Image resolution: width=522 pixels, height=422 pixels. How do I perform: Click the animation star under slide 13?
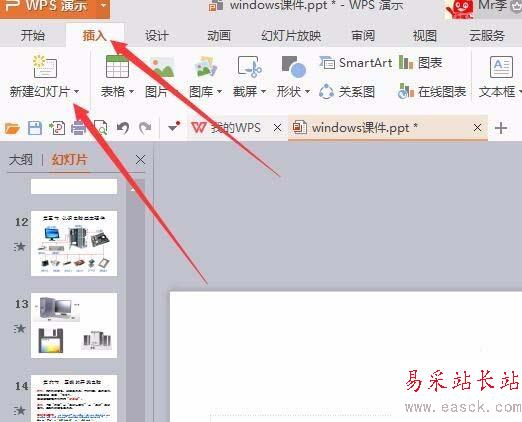point(20,329)
